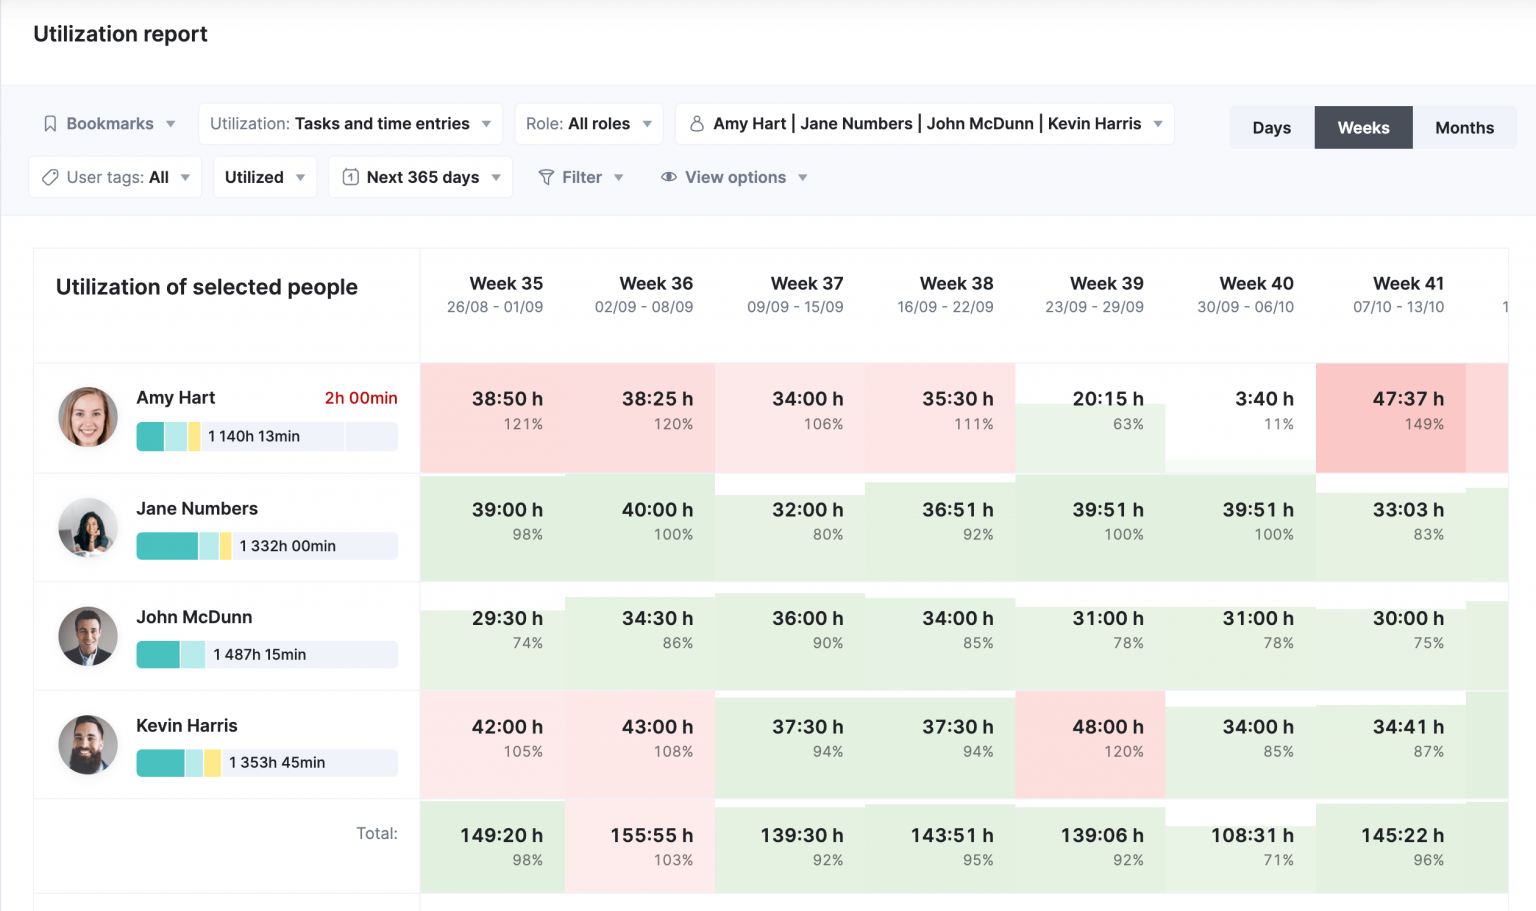
Task: Expand the Role: All roles dropdown
Action: coord(589,123)
